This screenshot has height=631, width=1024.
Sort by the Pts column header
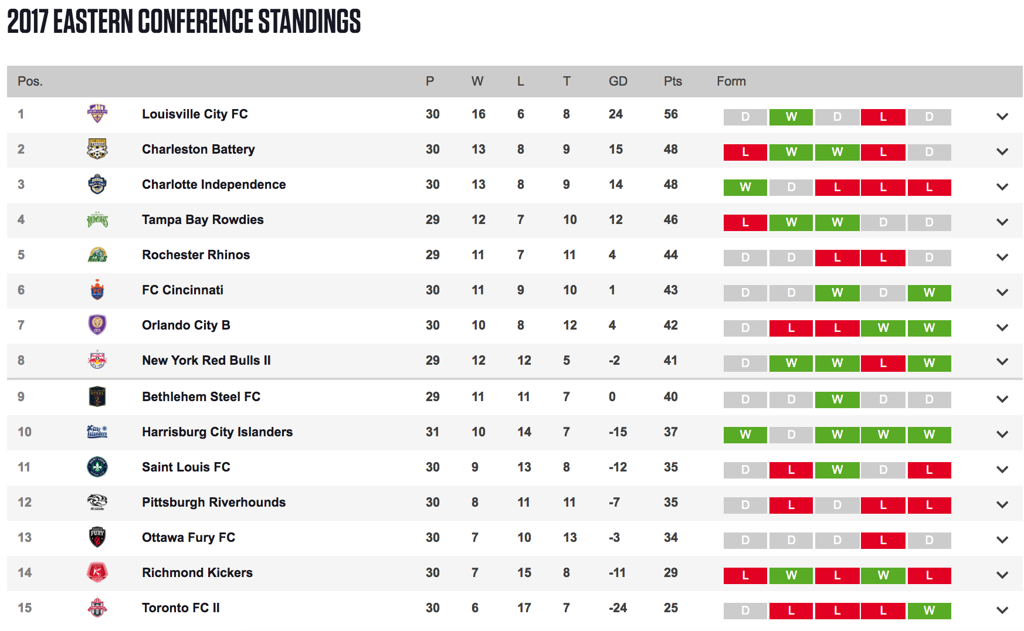[673, 81]
